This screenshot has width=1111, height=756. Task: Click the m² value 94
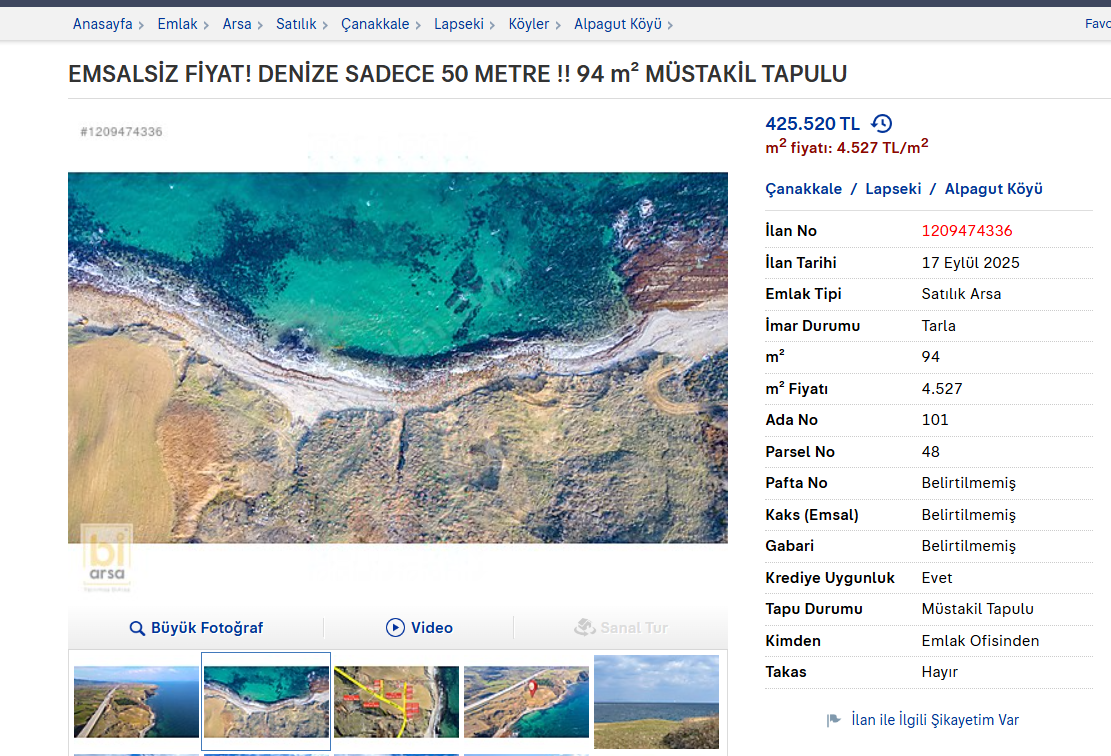tap(930, 357)
